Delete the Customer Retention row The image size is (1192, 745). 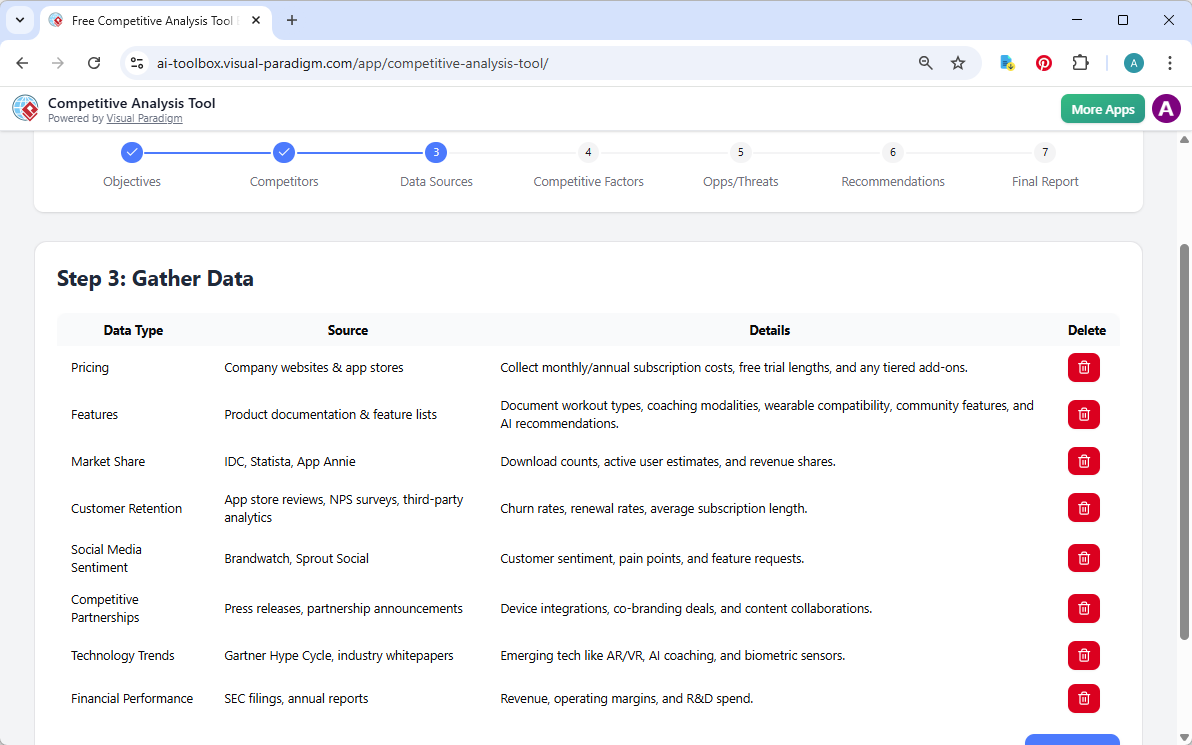[x=1083, y=507]
